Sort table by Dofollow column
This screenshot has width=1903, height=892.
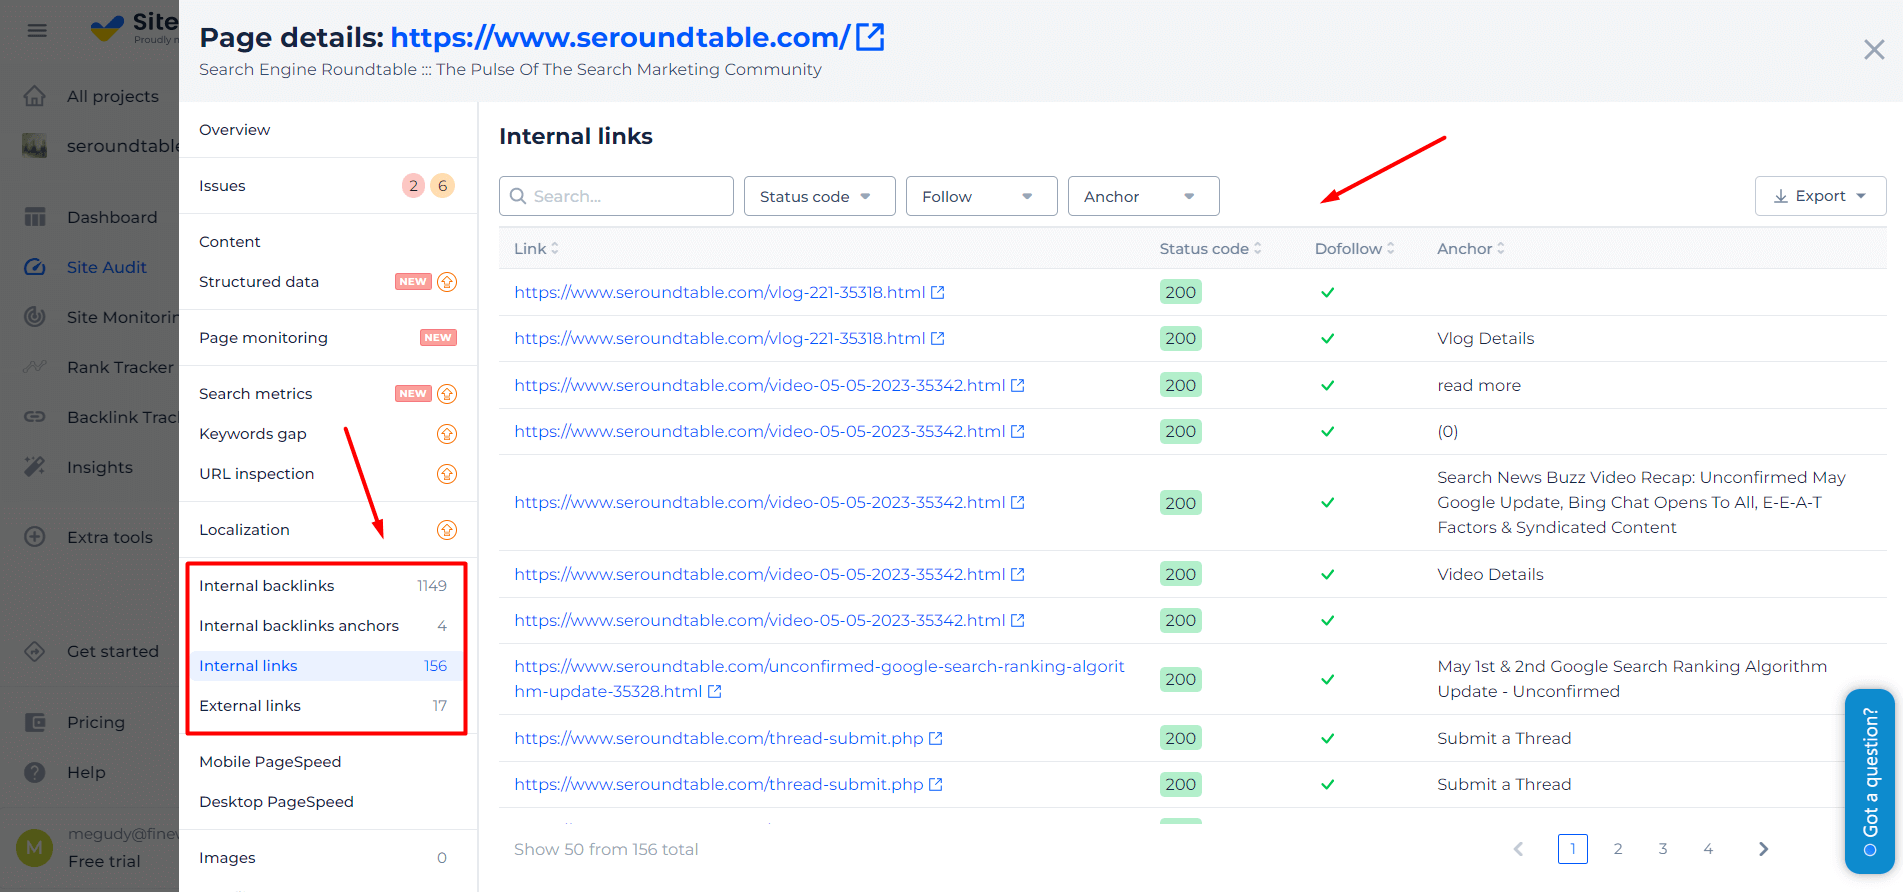click(x=1355, y=248)
